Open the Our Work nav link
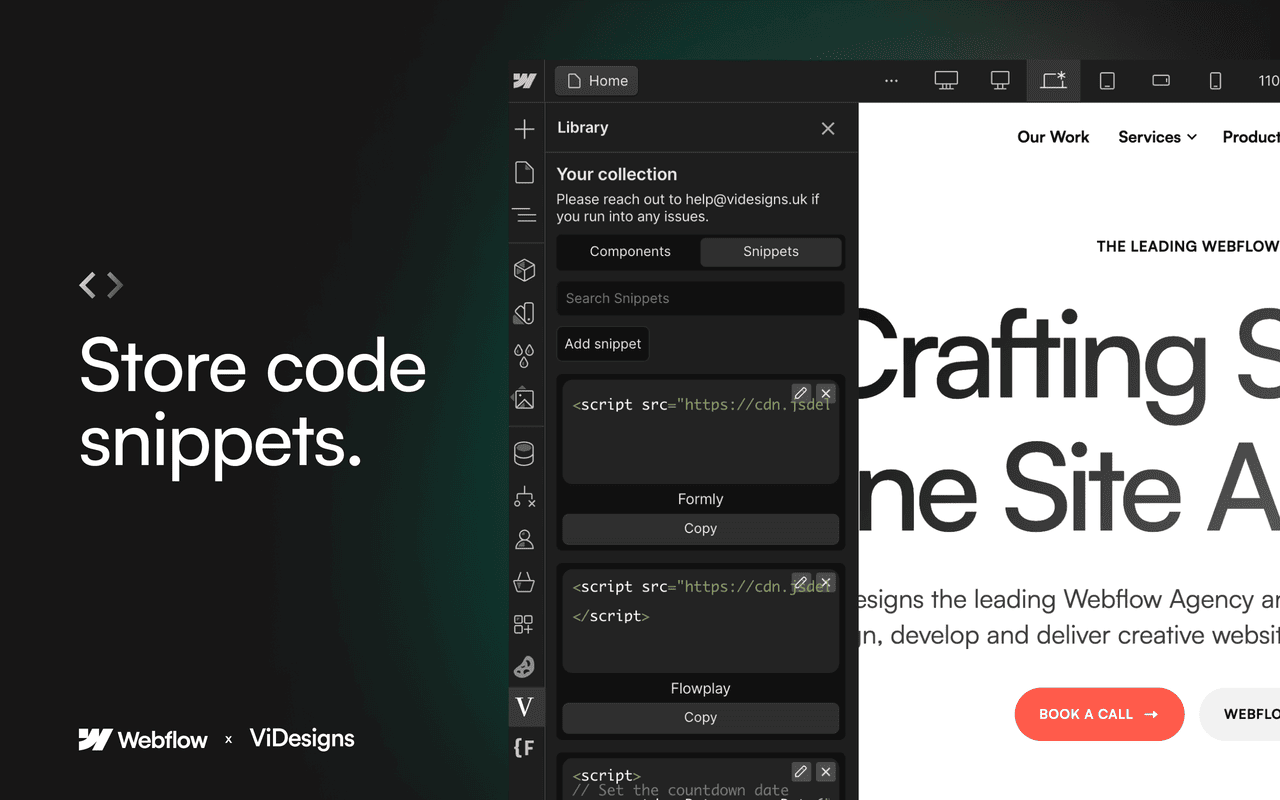The width and height of the screenshot is (1280, 800). pyautogui.click(x=1053, y=137)
